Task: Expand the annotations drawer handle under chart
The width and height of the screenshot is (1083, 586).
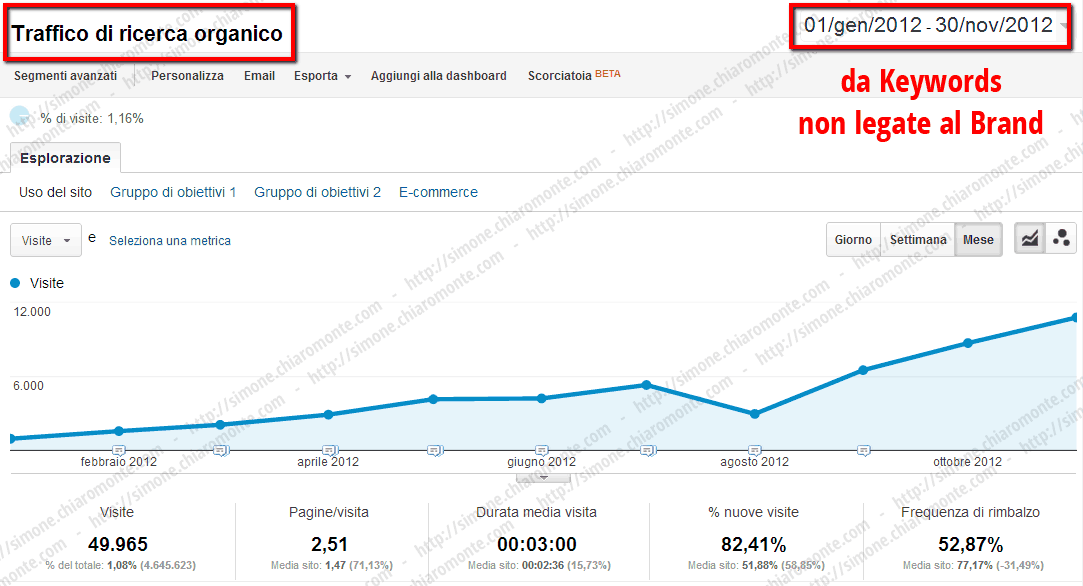Action: tap(543, 478)
